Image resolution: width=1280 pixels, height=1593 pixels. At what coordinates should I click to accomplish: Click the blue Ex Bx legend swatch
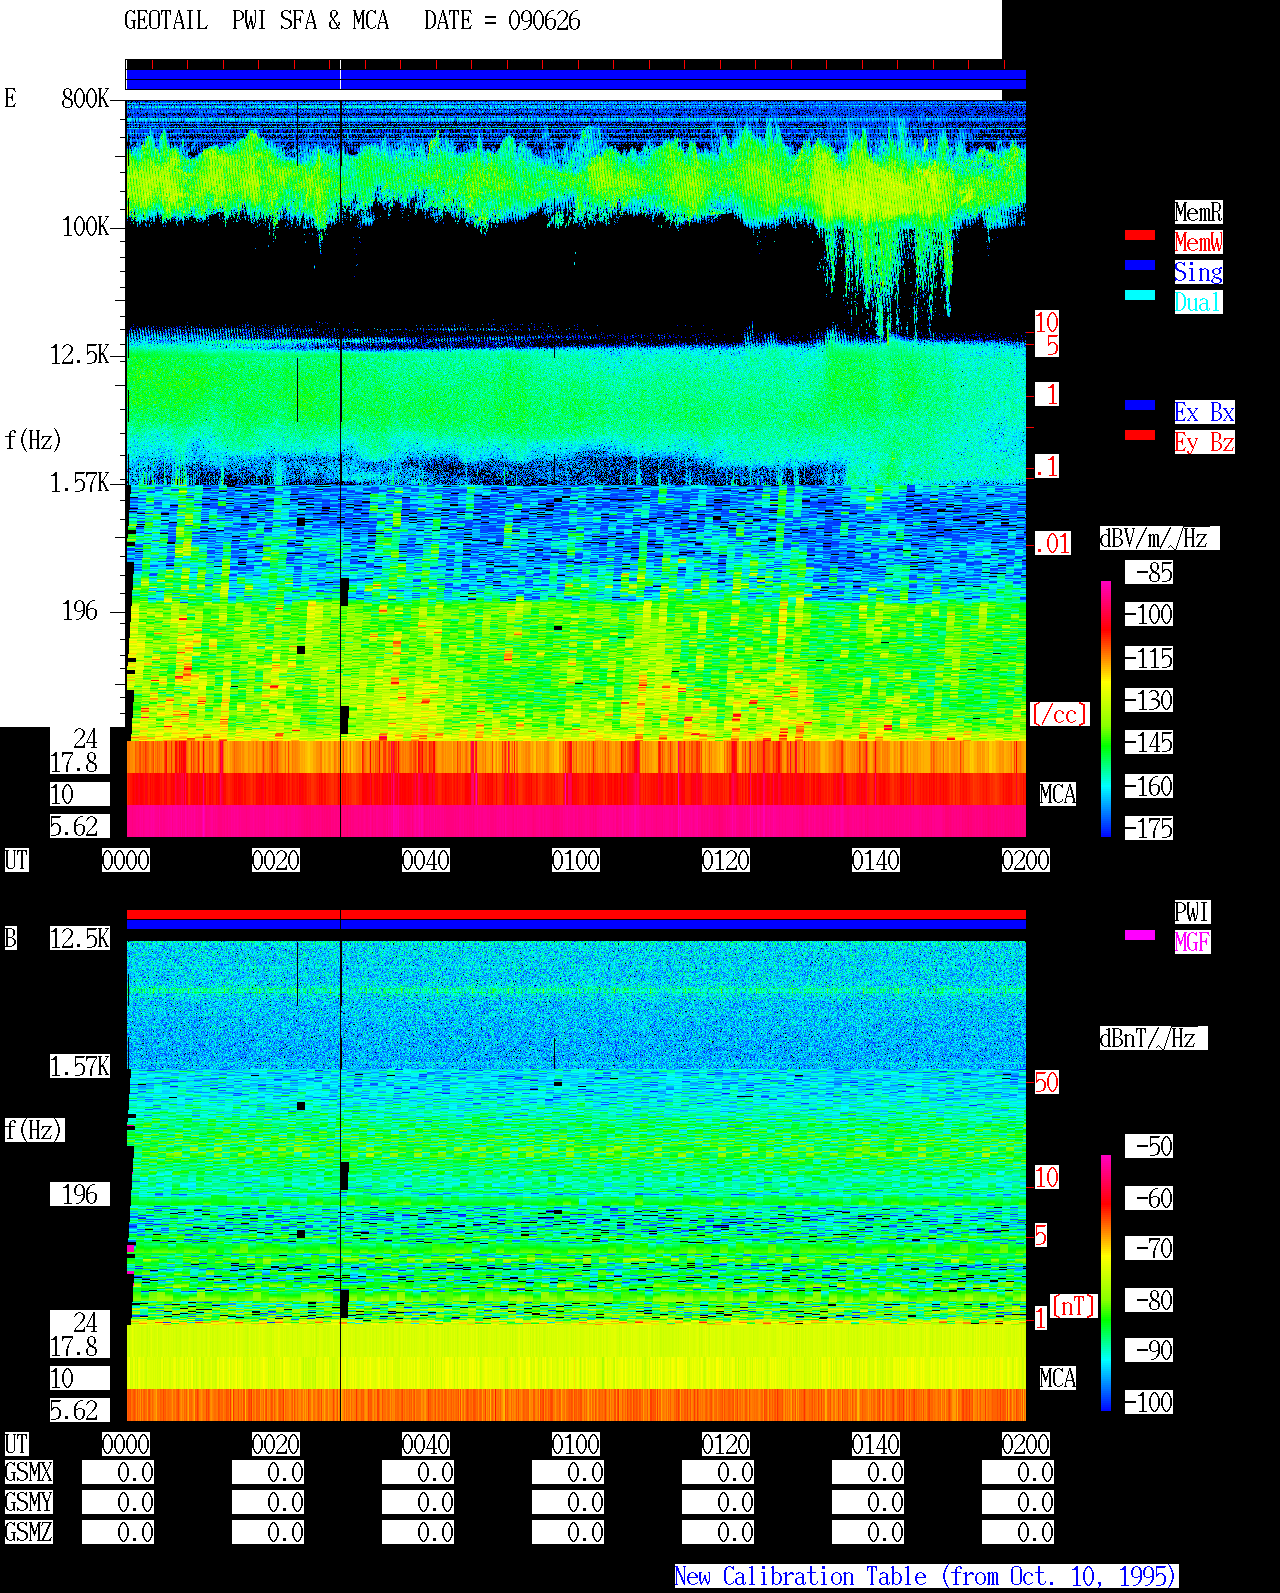point(1140,405)
